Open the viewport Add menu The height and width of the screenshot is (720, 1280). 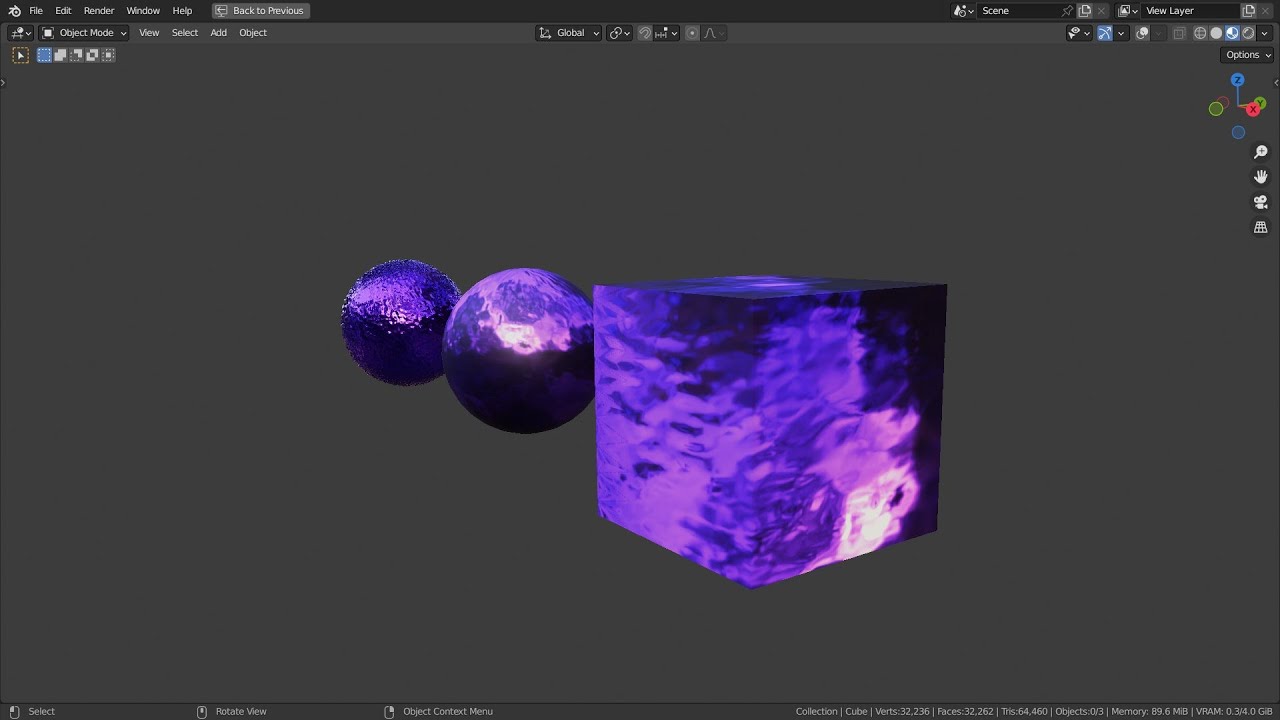click(x=218, y=32)
